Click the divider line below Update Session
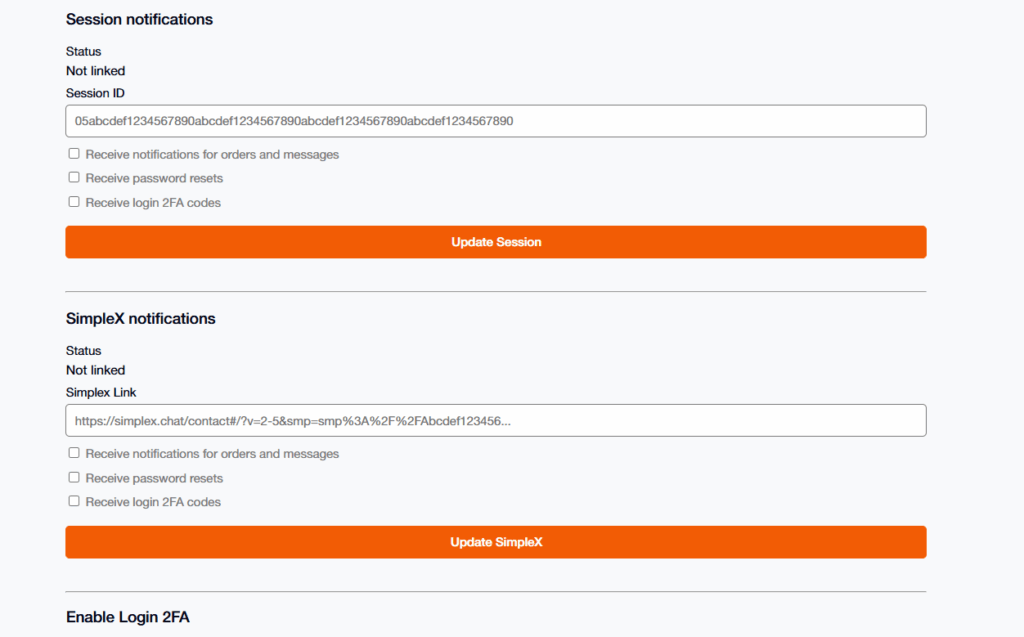The height and width of the screenshot is (637, 1024). pos(495,292)
